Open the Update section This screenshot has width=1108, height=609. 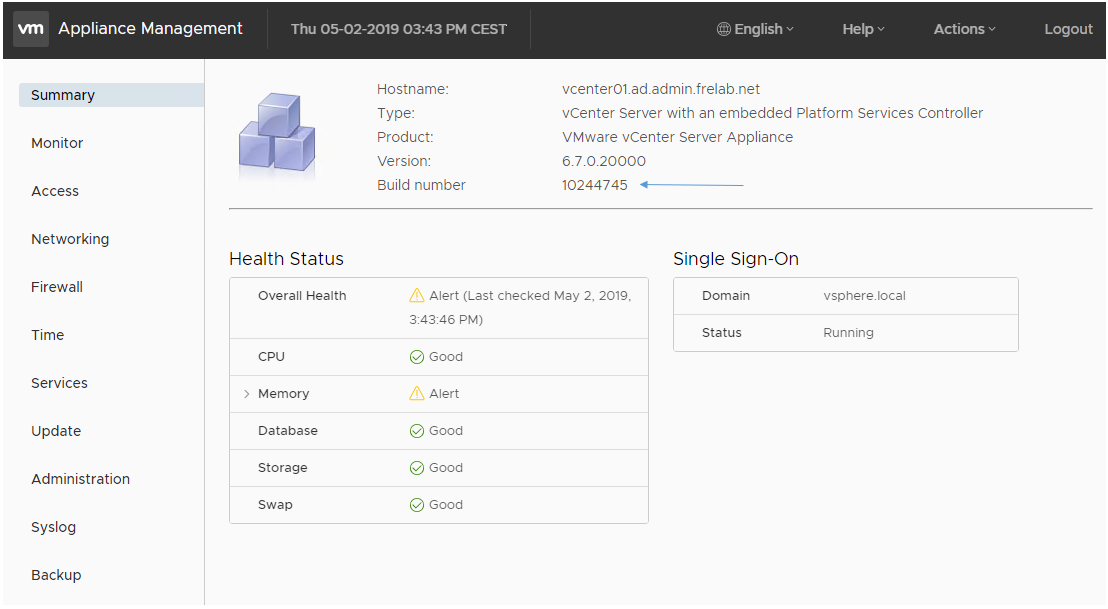[x=55, y=430]
